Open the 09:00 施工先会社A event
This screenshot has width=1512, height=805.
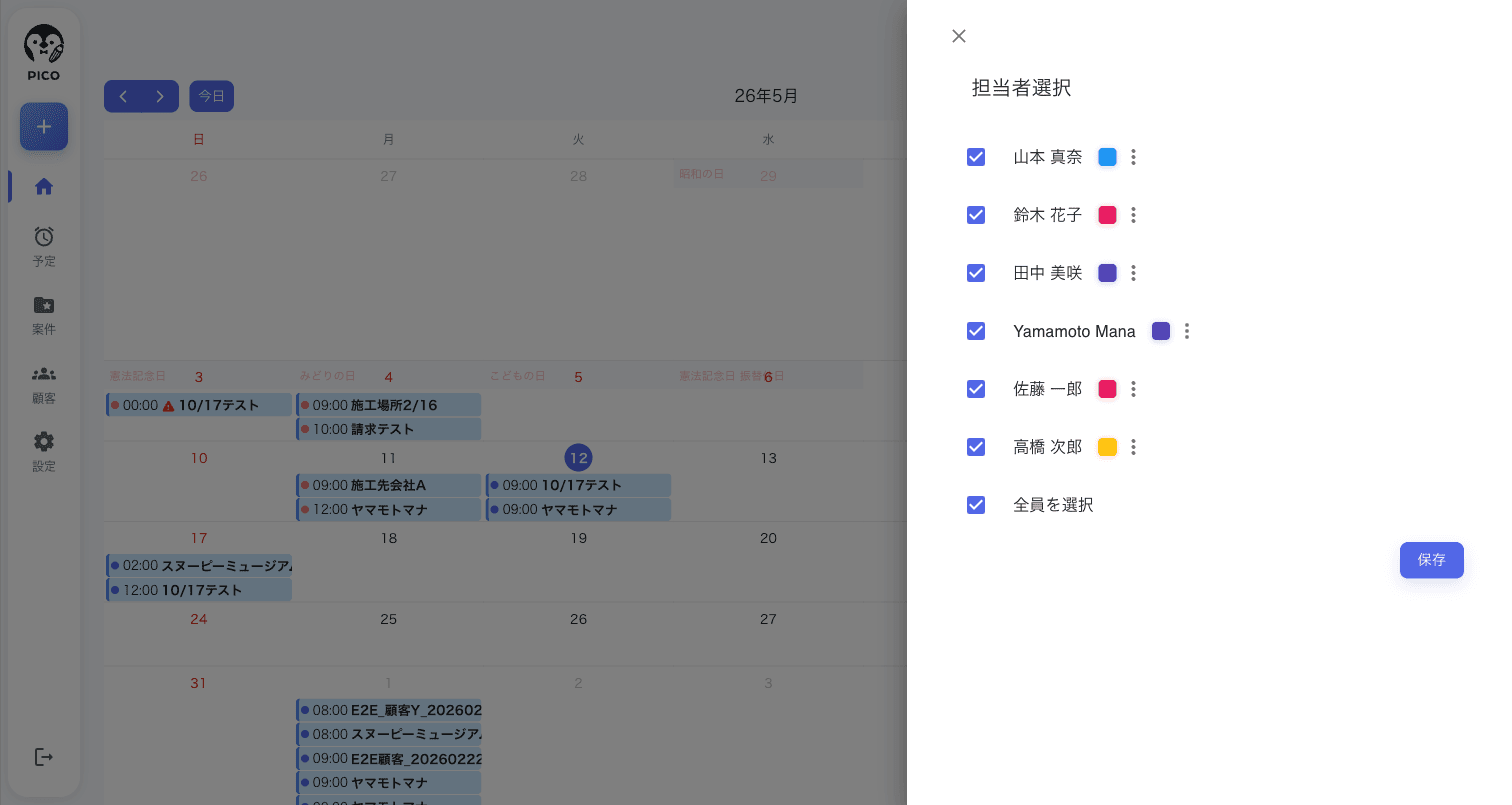[389, 485]
